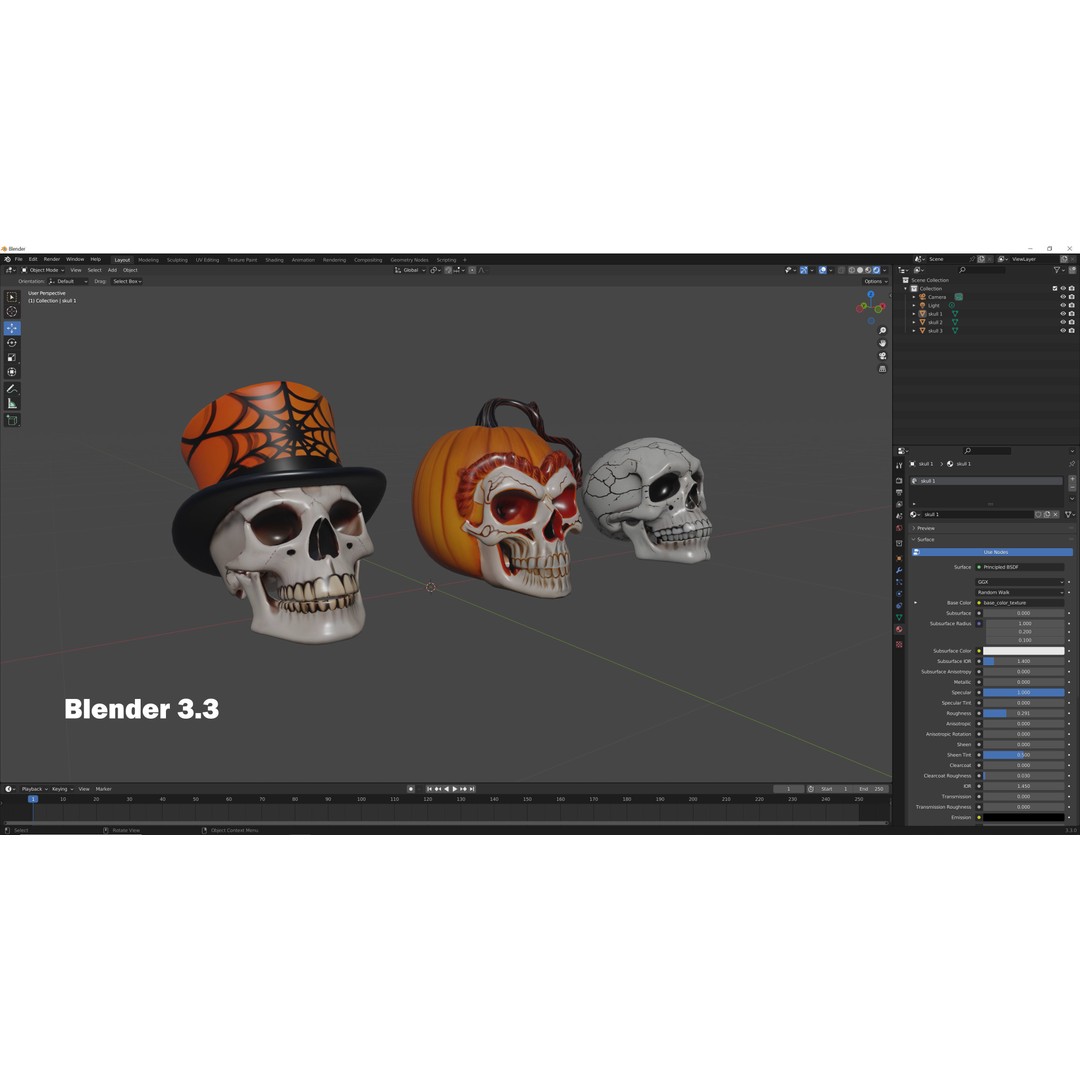Screen dimensions: 1080x1080
Task: Open the Render properties tab
Action: point(899,481)
